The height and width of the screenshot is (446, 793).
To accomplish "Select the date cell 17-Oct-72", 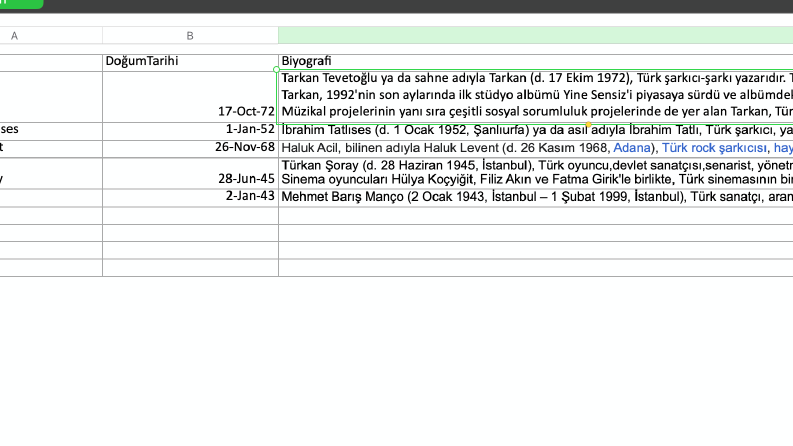I will point(190,97).
